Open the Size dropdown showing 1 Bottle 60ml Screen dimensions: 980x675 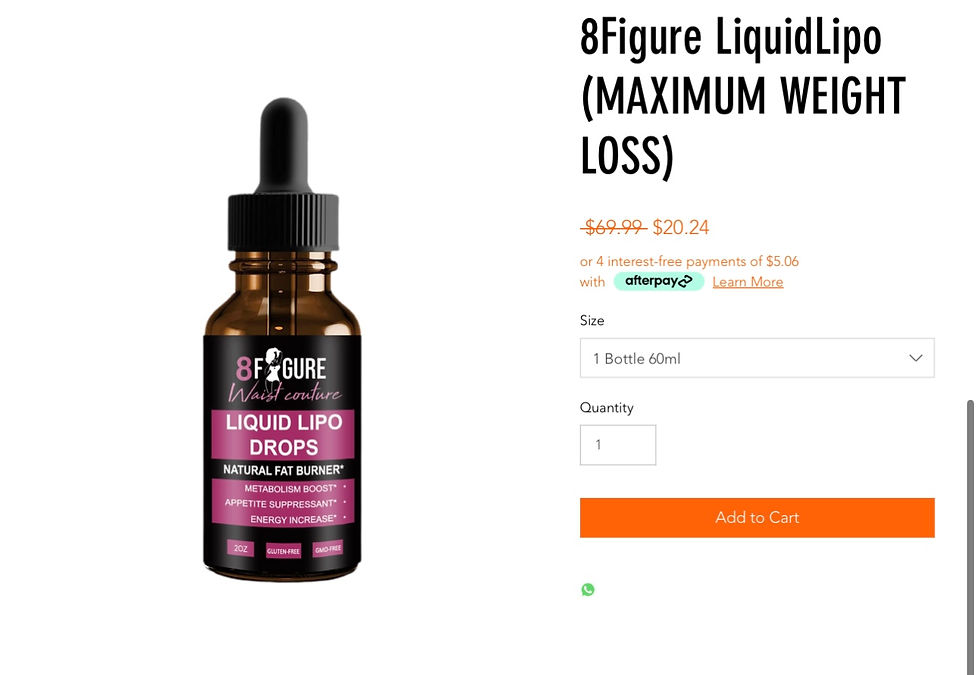point(757,358)
